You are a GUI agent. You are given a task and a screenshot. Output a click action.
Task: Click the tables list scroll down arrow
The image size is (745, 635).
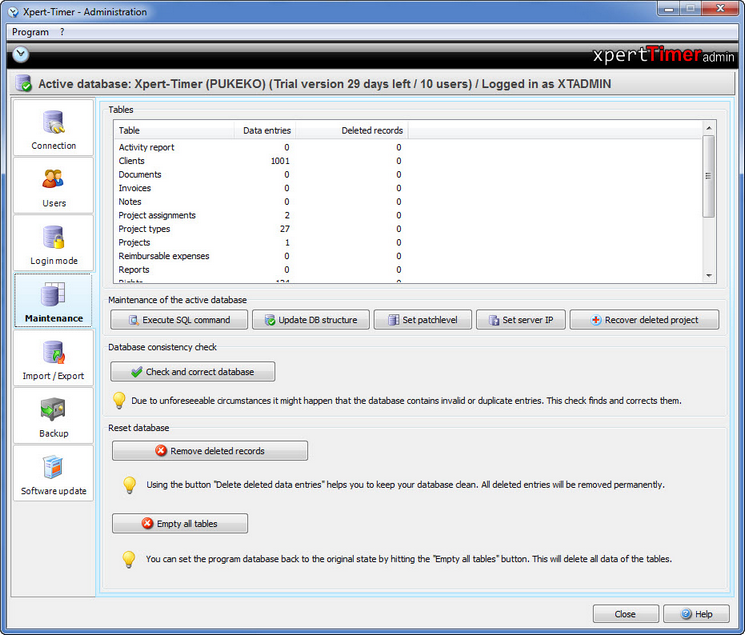pos(709,276)
